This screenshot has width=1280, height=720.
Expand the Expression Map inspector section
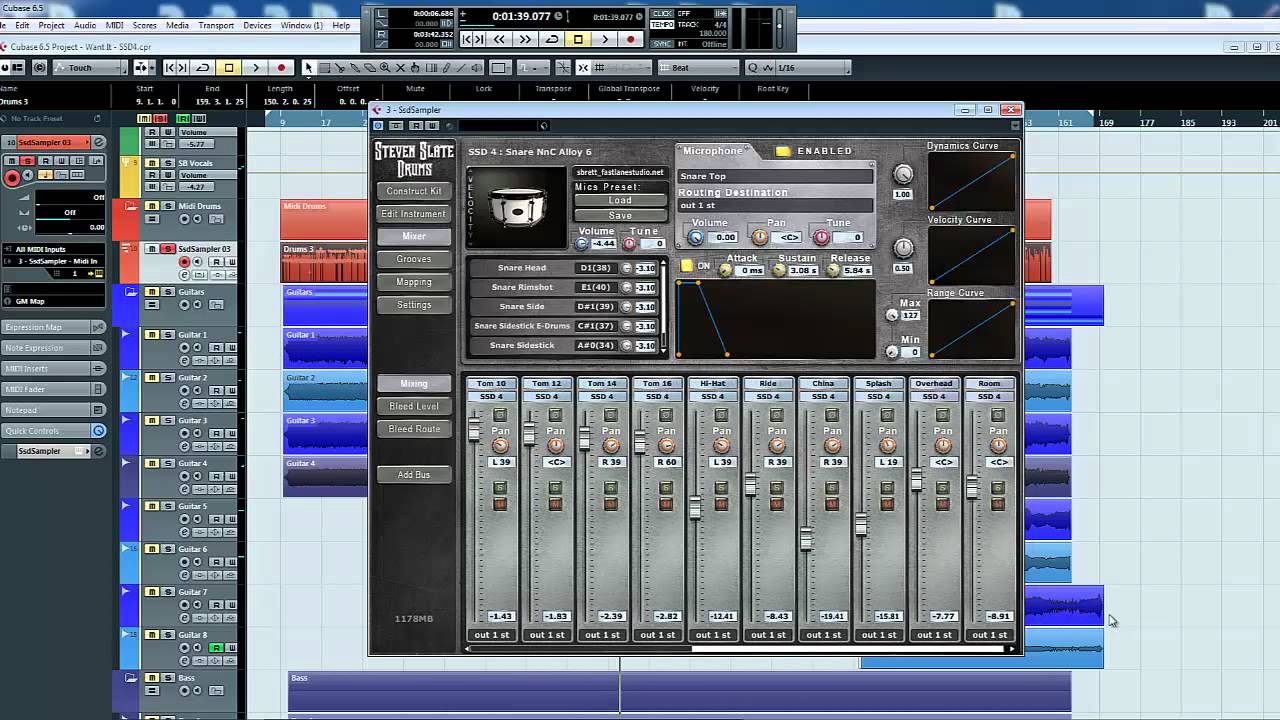tap(54, 327)
